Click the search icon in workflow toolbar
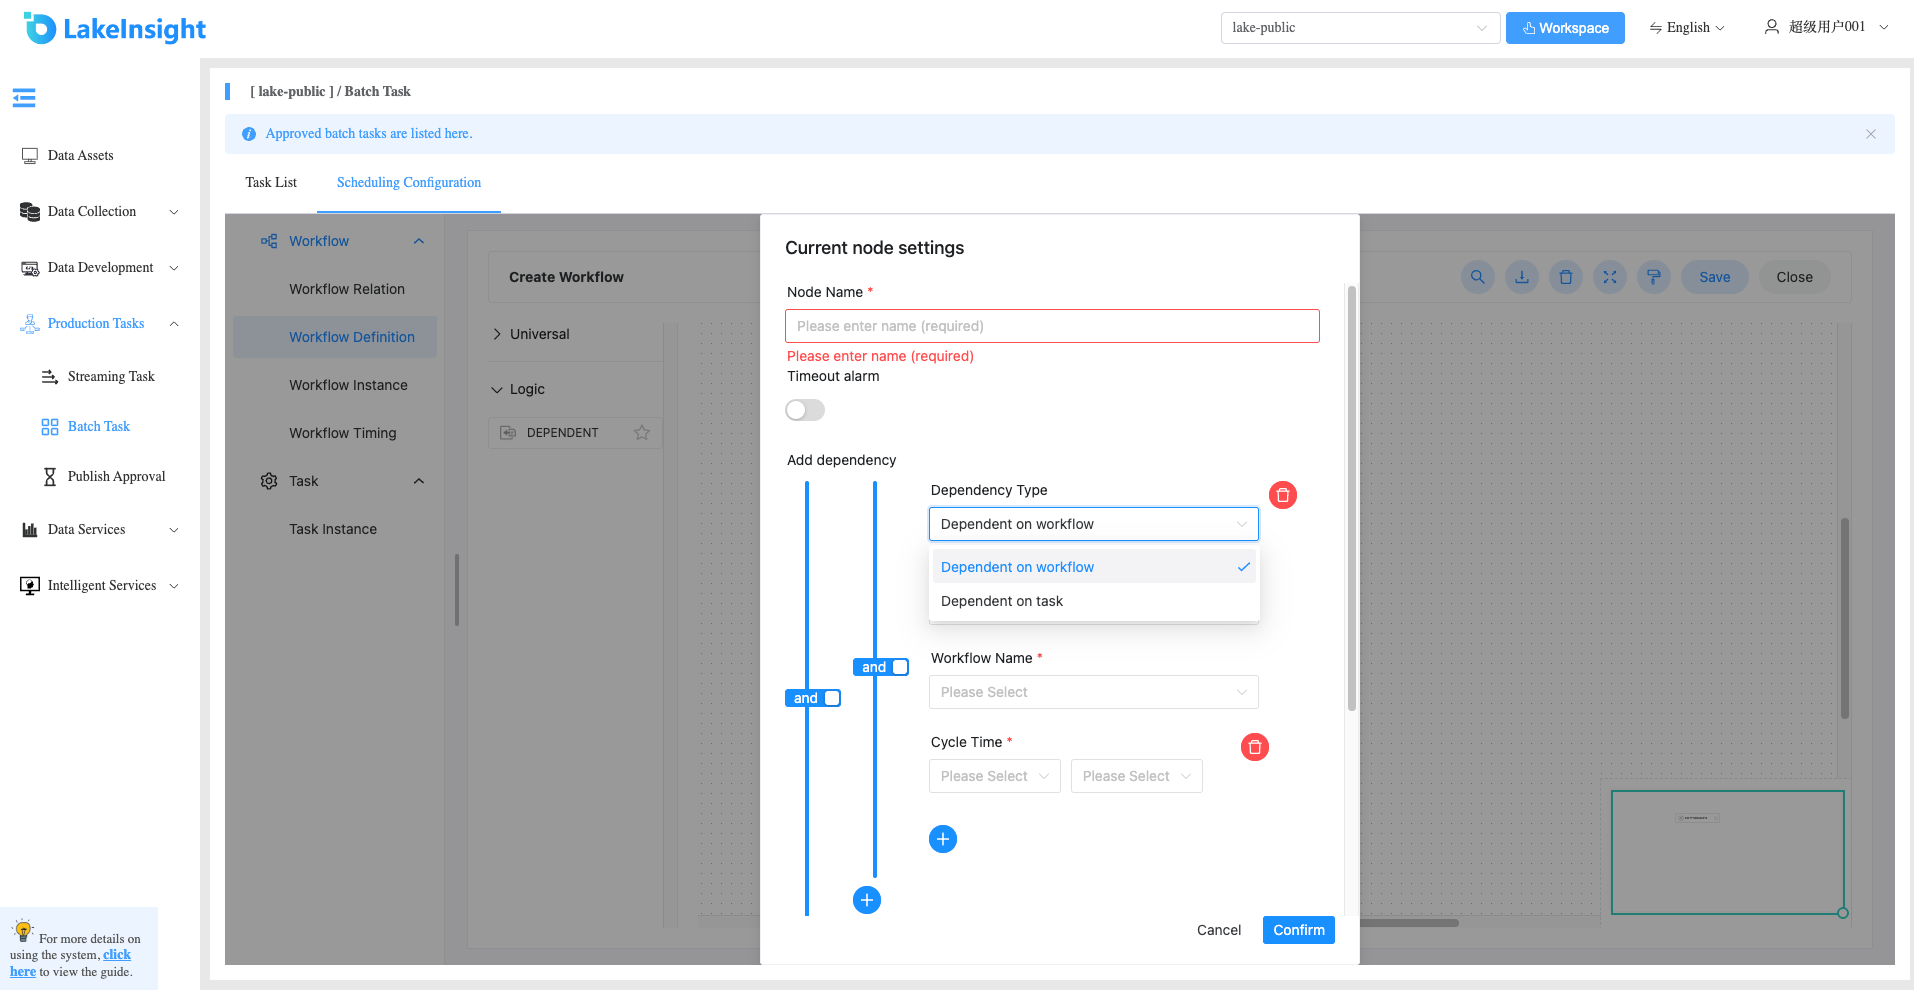This screenshot has width=1914, height=990. point(1478,277)
